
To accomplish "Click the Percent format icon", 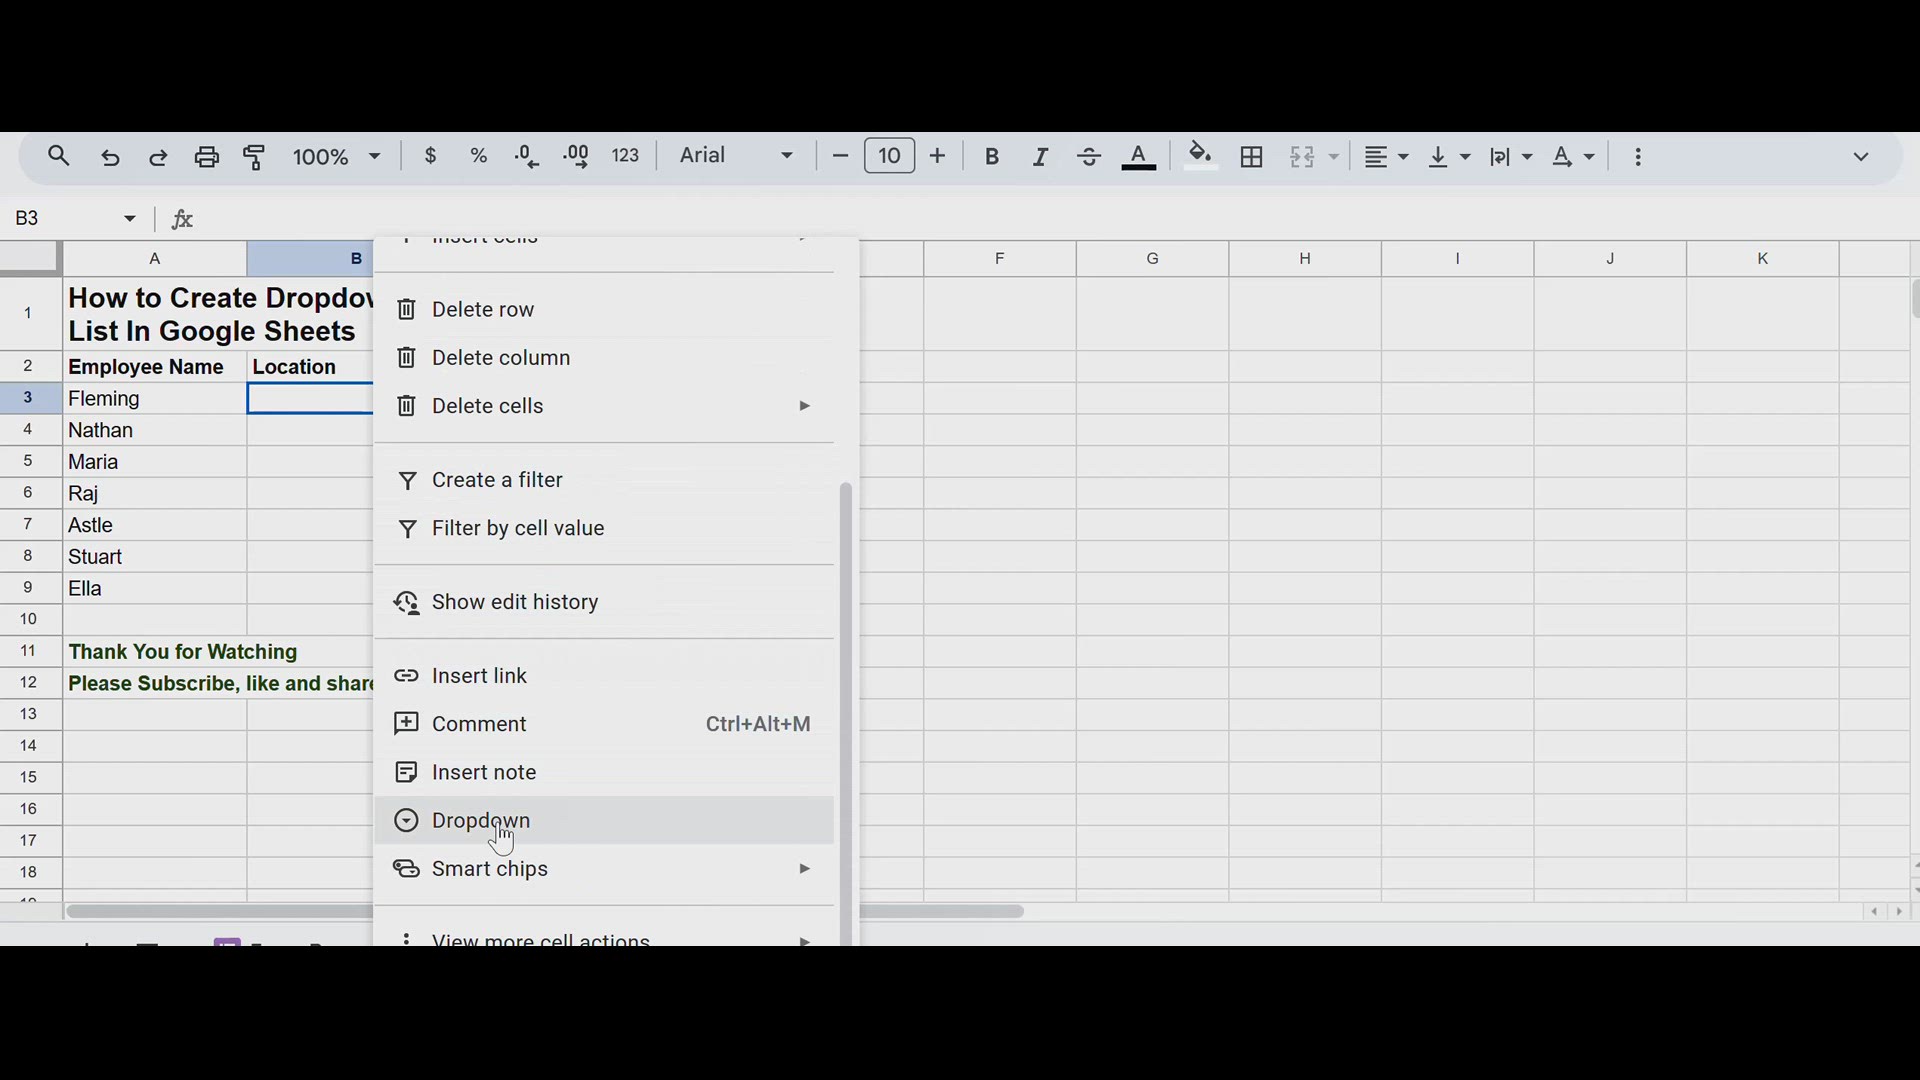I will pos(480,157).
